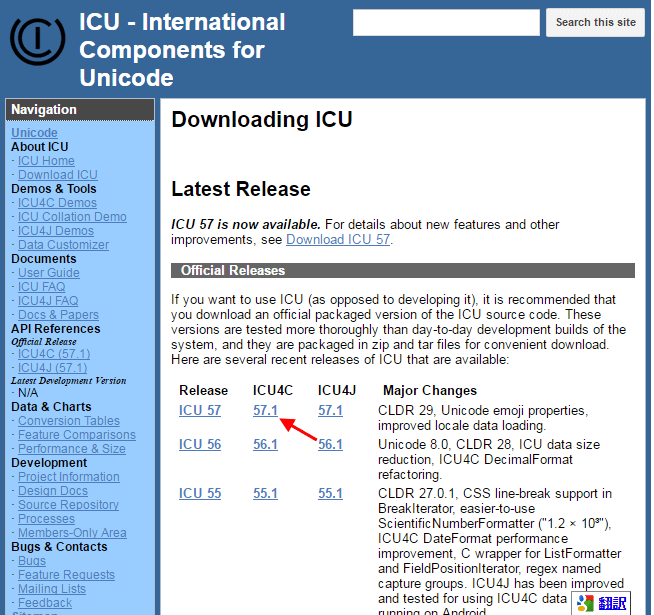Open Docs & Papers link
The image size is (654, 615).
pyautogui.click(x=58, y=315)
